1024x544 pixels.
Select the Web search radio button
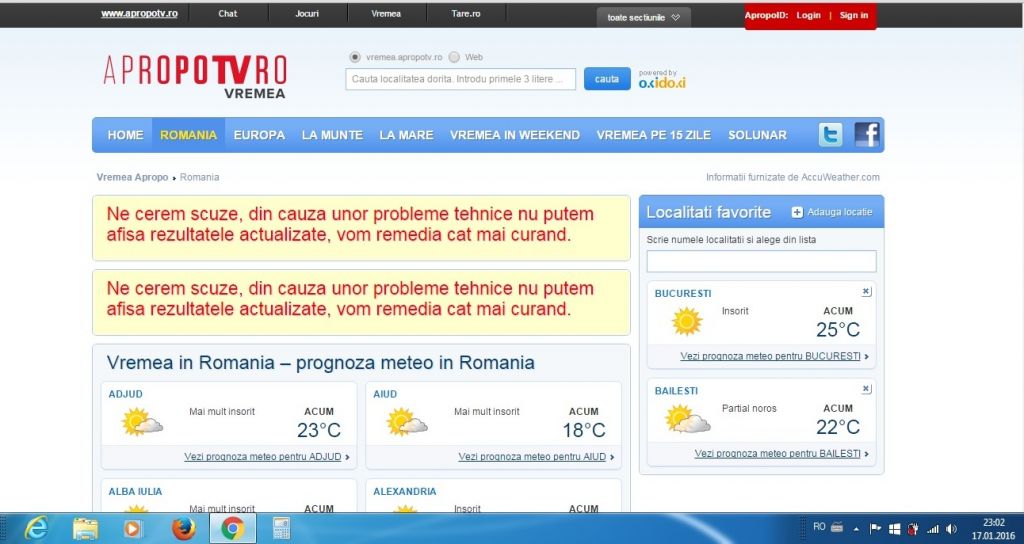(x=454, y=57)
